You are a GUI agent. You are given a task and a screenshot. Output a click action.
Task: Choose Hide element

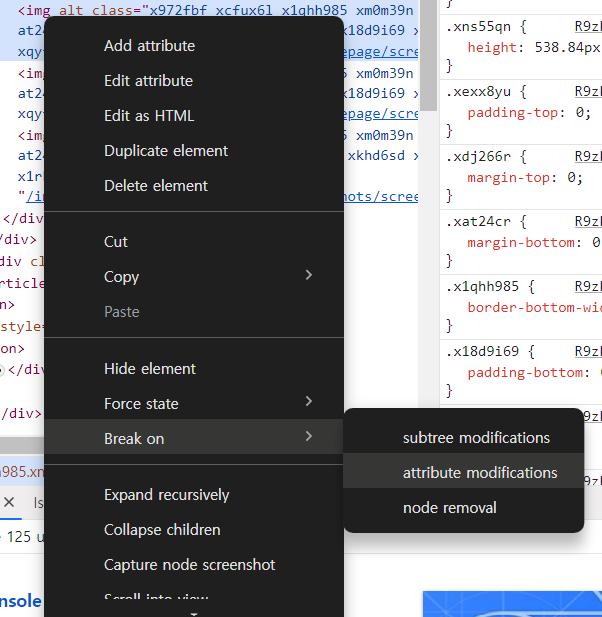[150, 369]
